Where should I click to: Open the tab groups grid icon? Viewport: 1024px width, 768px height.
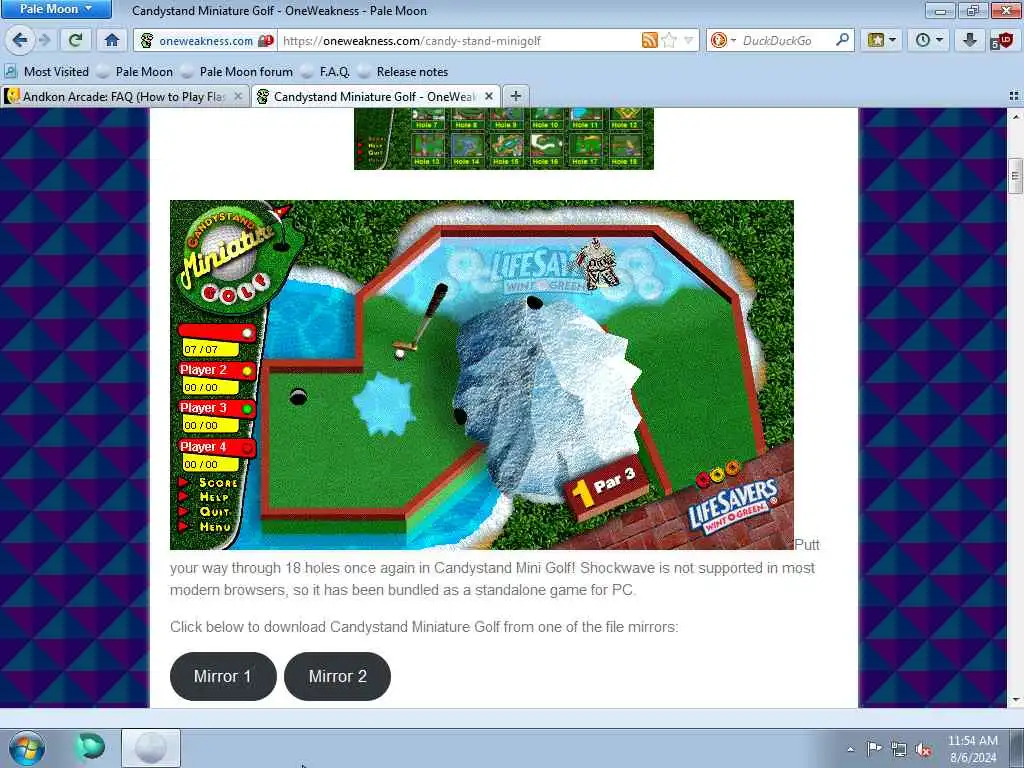click(x=1014, y=97)
